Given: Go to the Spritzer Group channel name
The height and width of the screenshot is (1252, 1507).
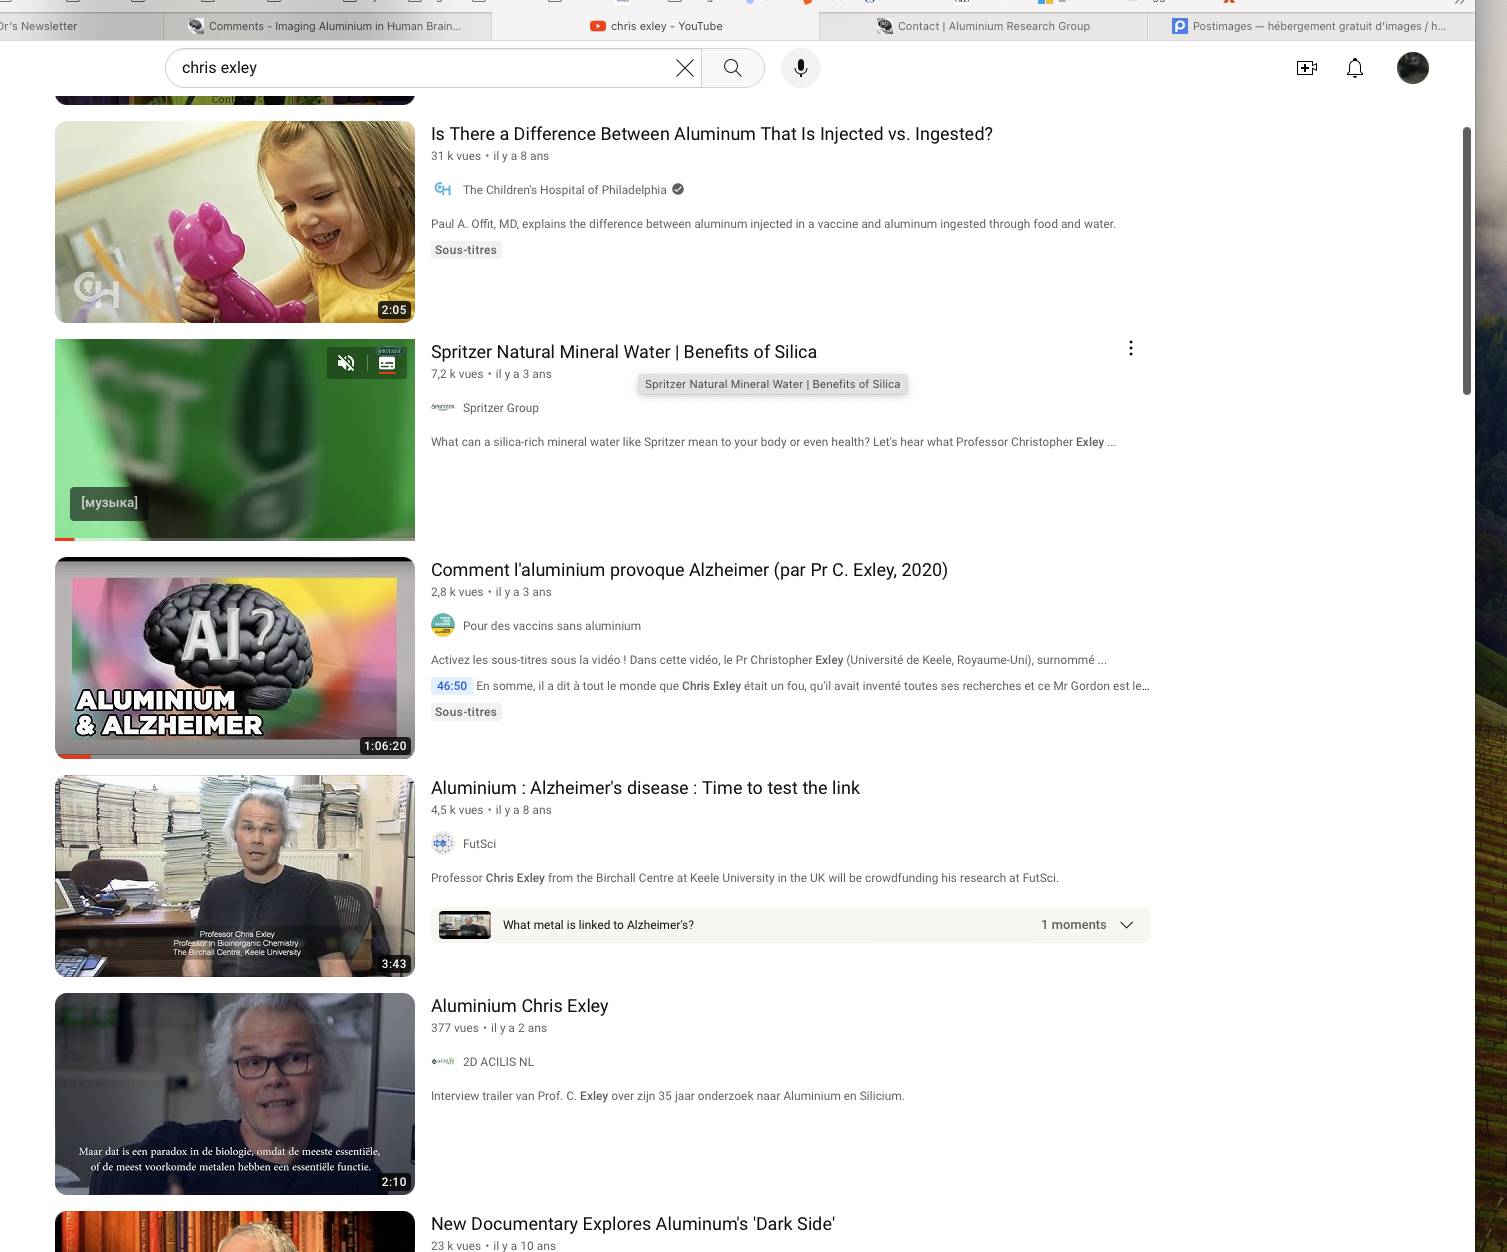Looking at the screenshot, I should click(x=501, y=408).
